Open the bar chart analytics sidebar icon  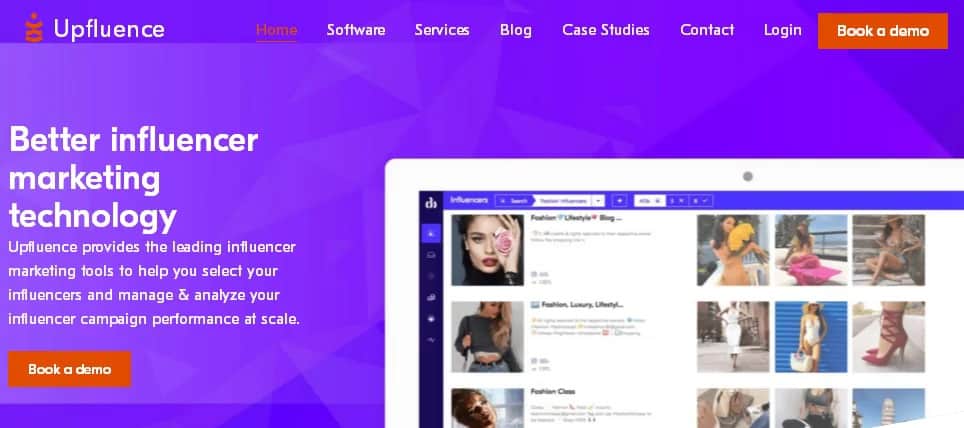tap(431, 298)
